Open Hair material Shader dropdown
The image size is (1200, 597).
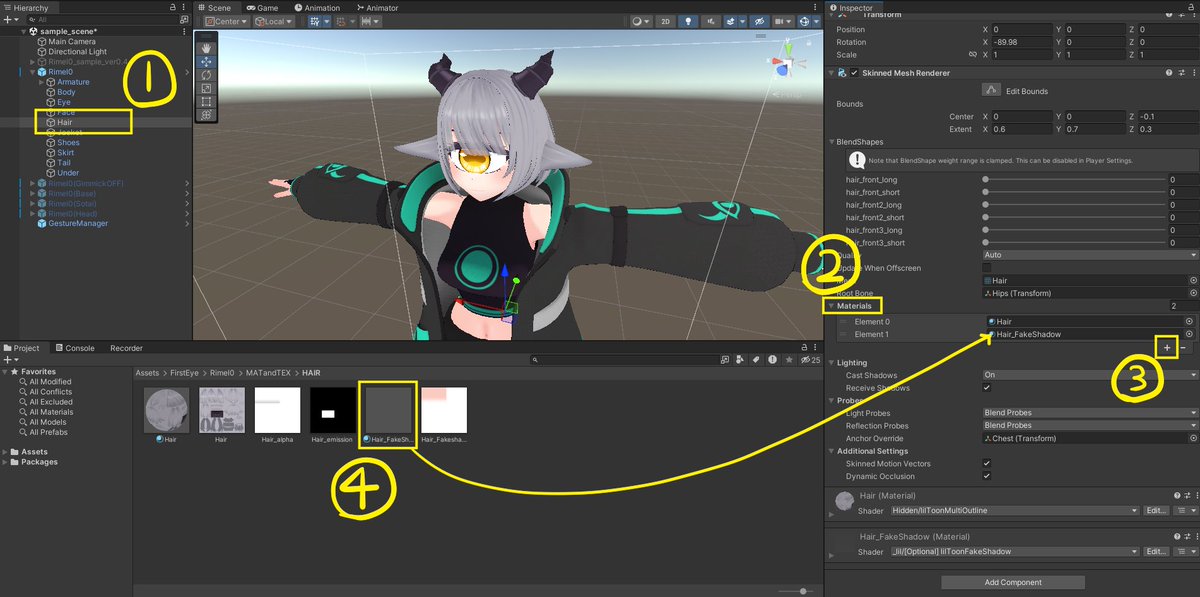[1014, 511]
